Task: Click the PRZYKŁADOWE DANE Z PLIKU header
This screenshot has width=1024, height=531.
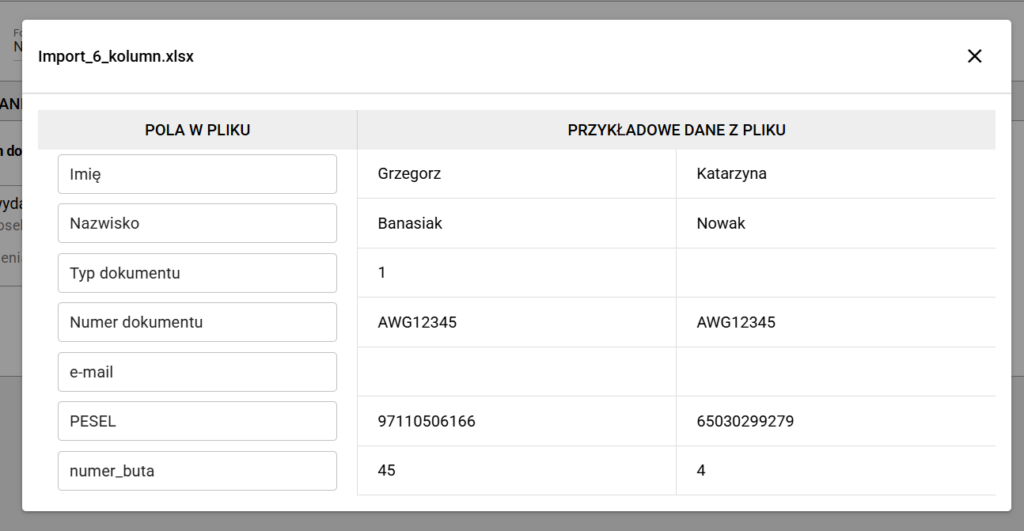Action: [676, 130]
